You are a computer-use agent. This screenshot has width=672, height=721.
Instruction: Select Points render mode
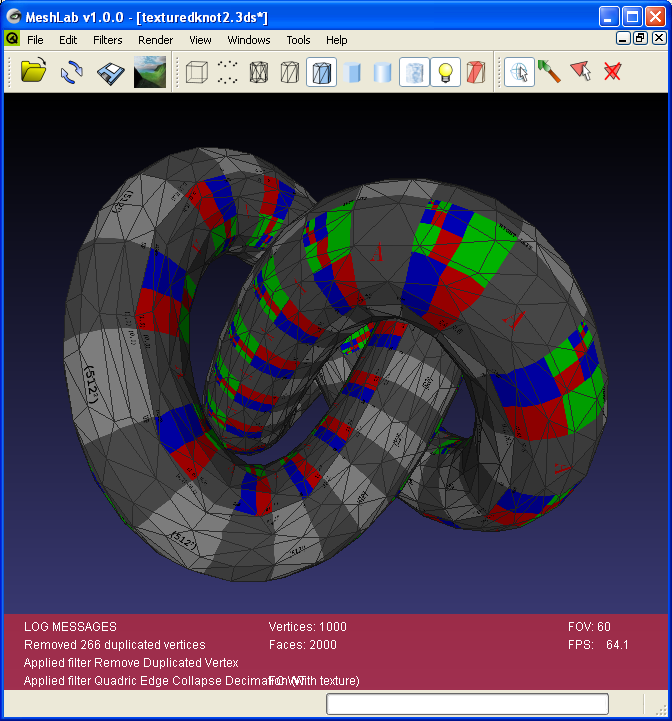pos(228,72)
